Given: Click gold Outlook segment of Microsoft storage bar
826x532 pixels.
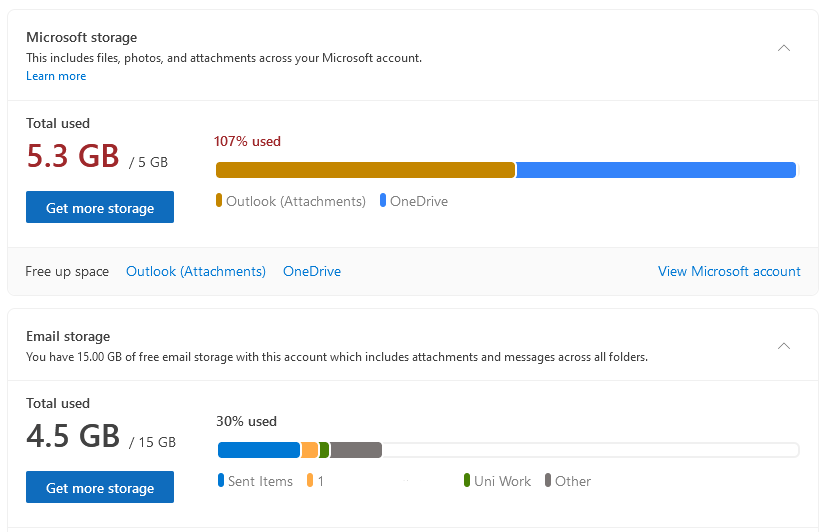Looking at the screenshot, I should coord(365,170).
